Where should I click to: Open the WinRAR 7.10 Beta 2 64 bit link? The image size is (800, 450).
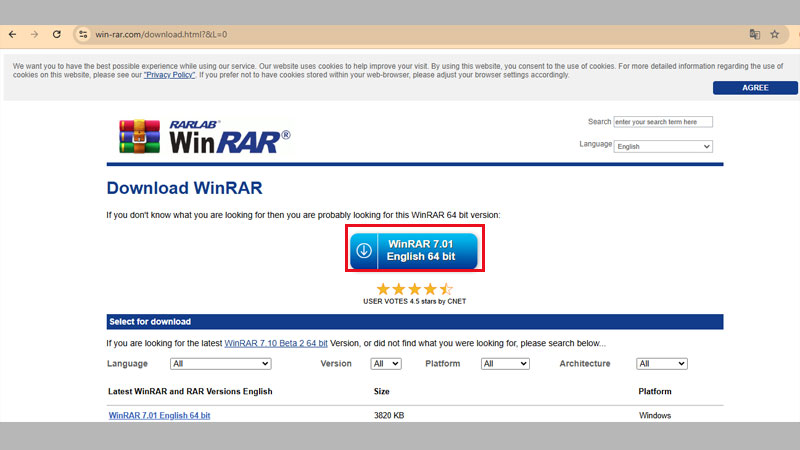click(x=276, y=343)
